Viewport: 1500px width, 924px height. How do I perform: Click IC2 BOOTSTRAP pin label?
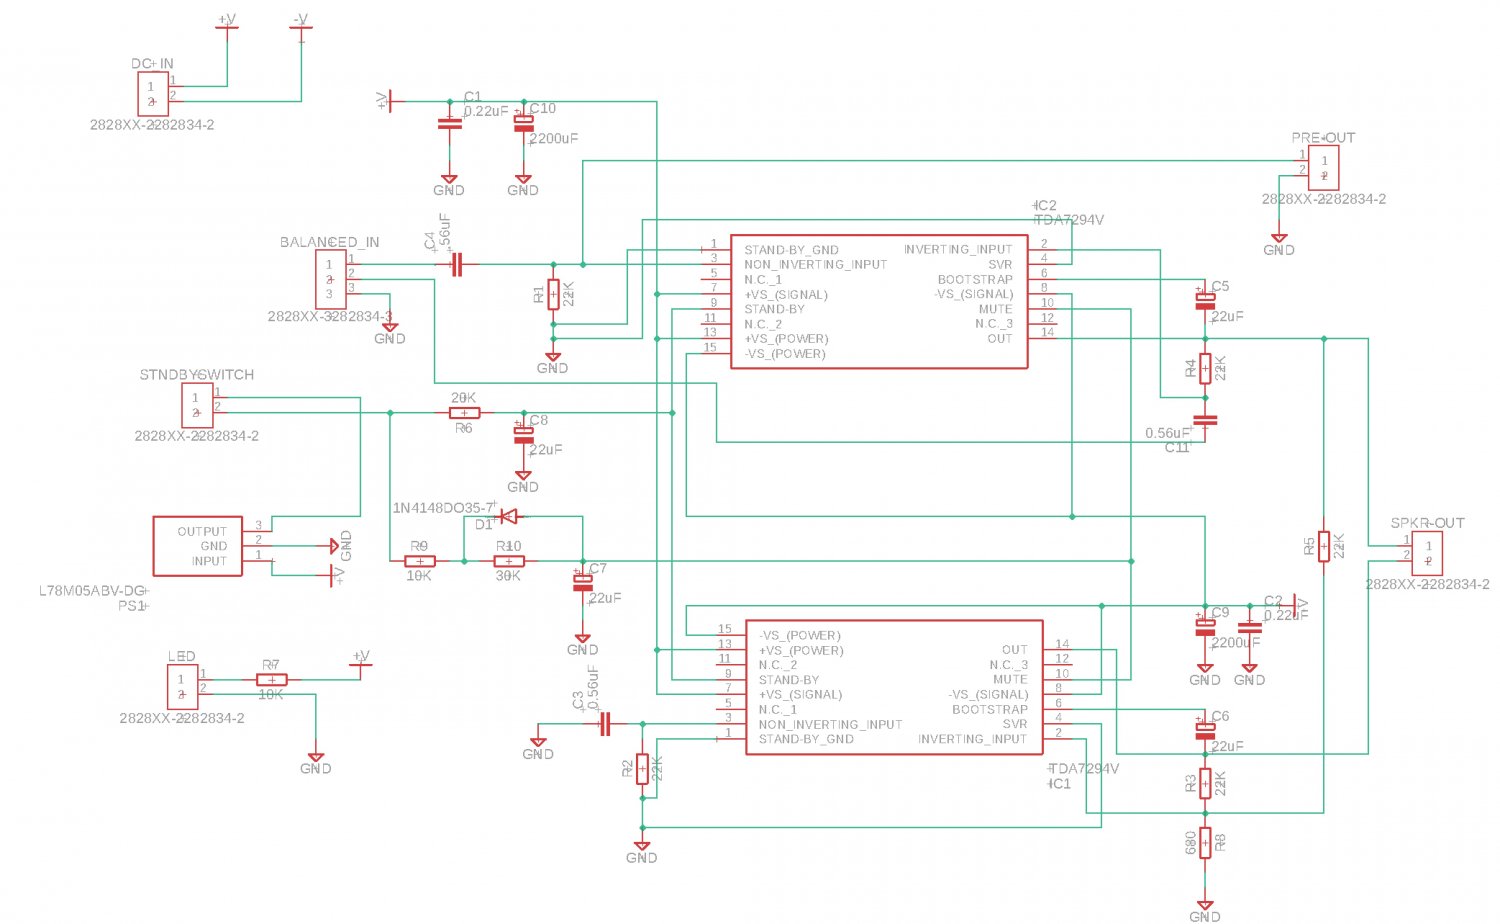tap(975, 279)
